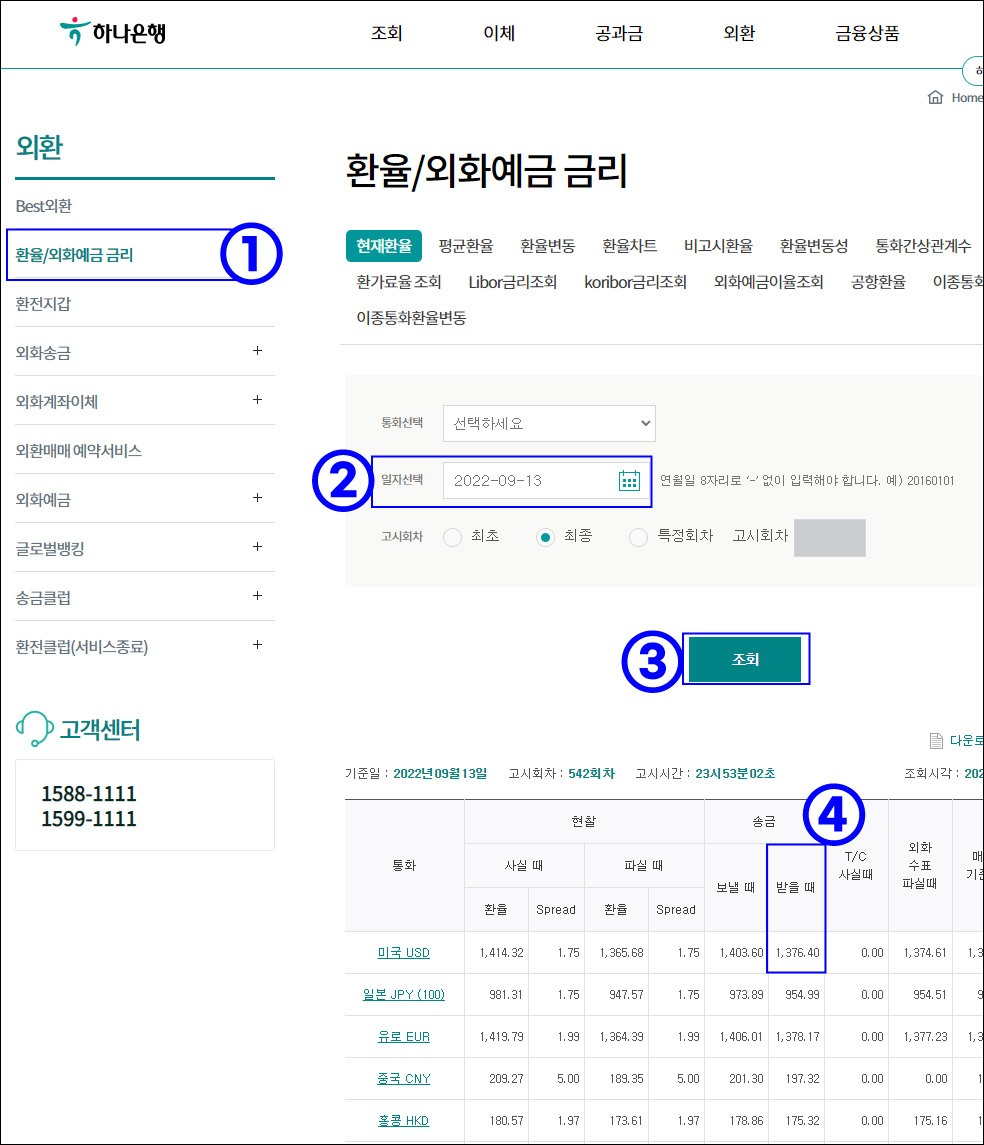Open the calendar icon in 일자선택 field
Image resolution: width=984 pixels, height=1145 pixels.
tap(629, 481)
